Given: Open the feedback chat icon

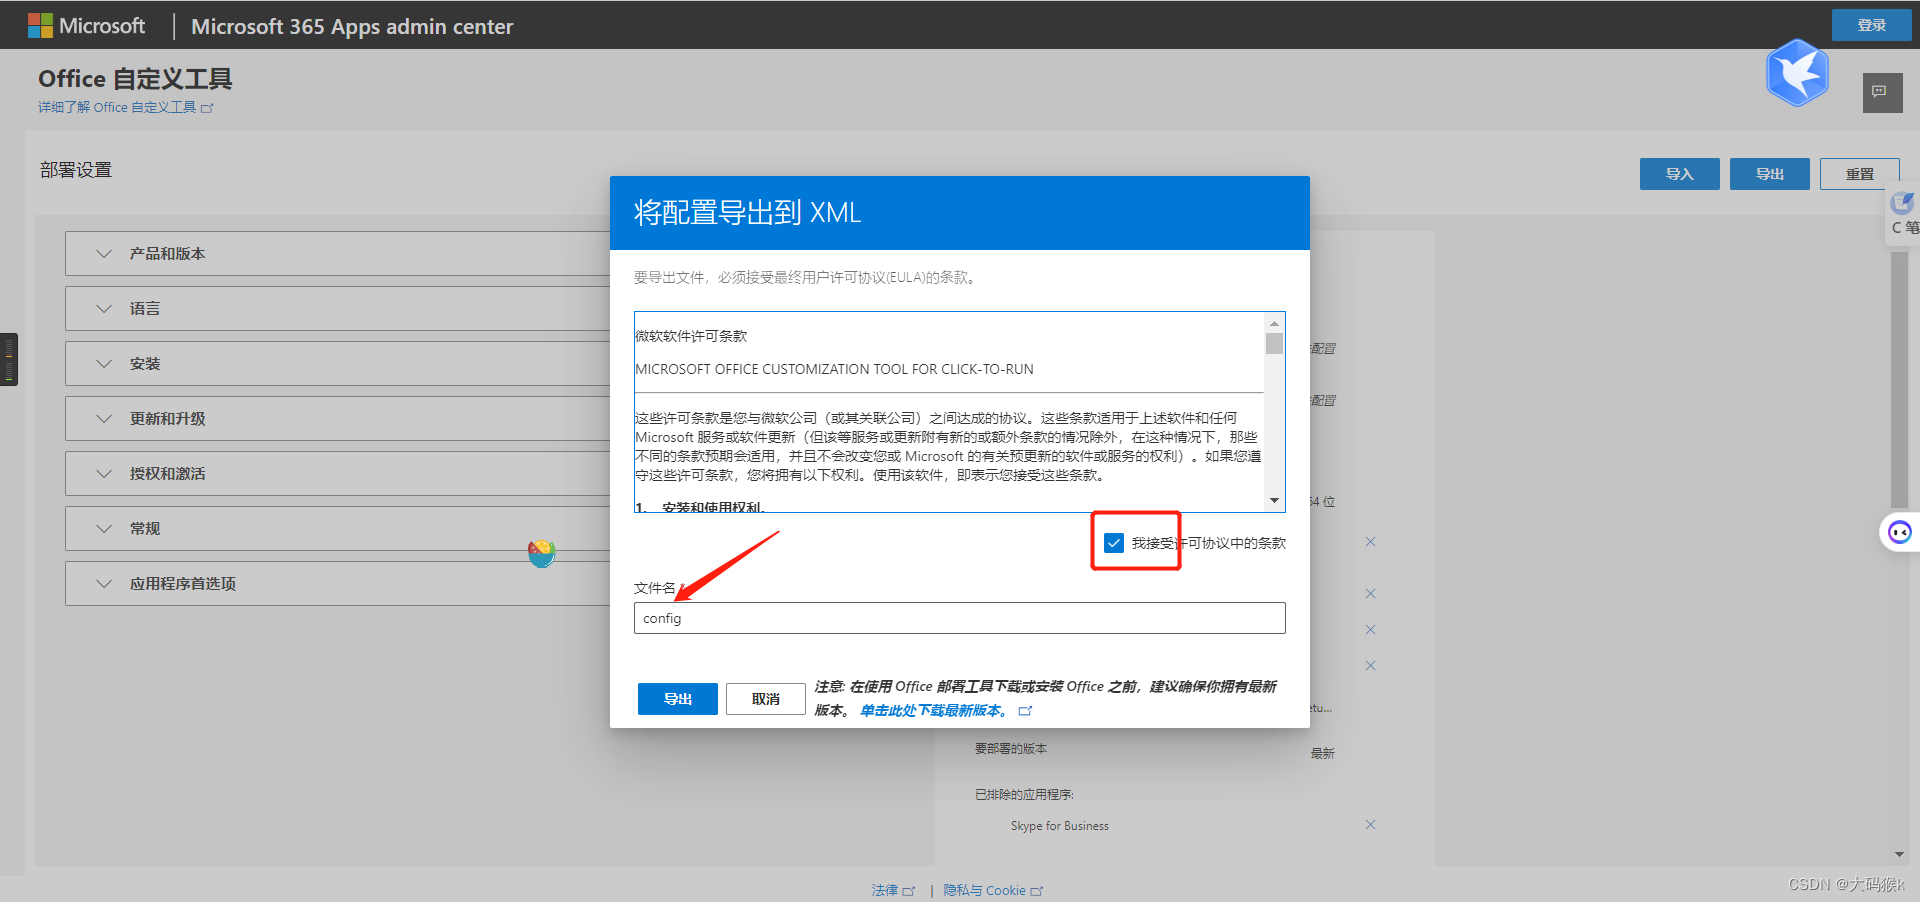Looking at the screenshot, I should [1882, 93].
